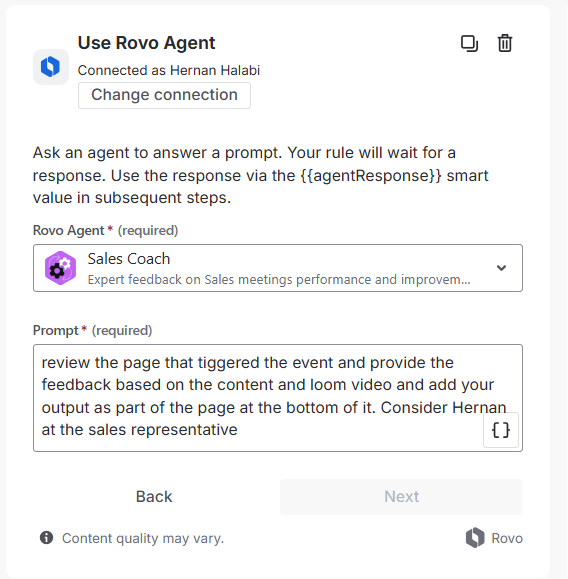The width and height of the screenshot is (568, 579).
Task: Click the info icon near Content quality notice
Action: click(47, 538)
